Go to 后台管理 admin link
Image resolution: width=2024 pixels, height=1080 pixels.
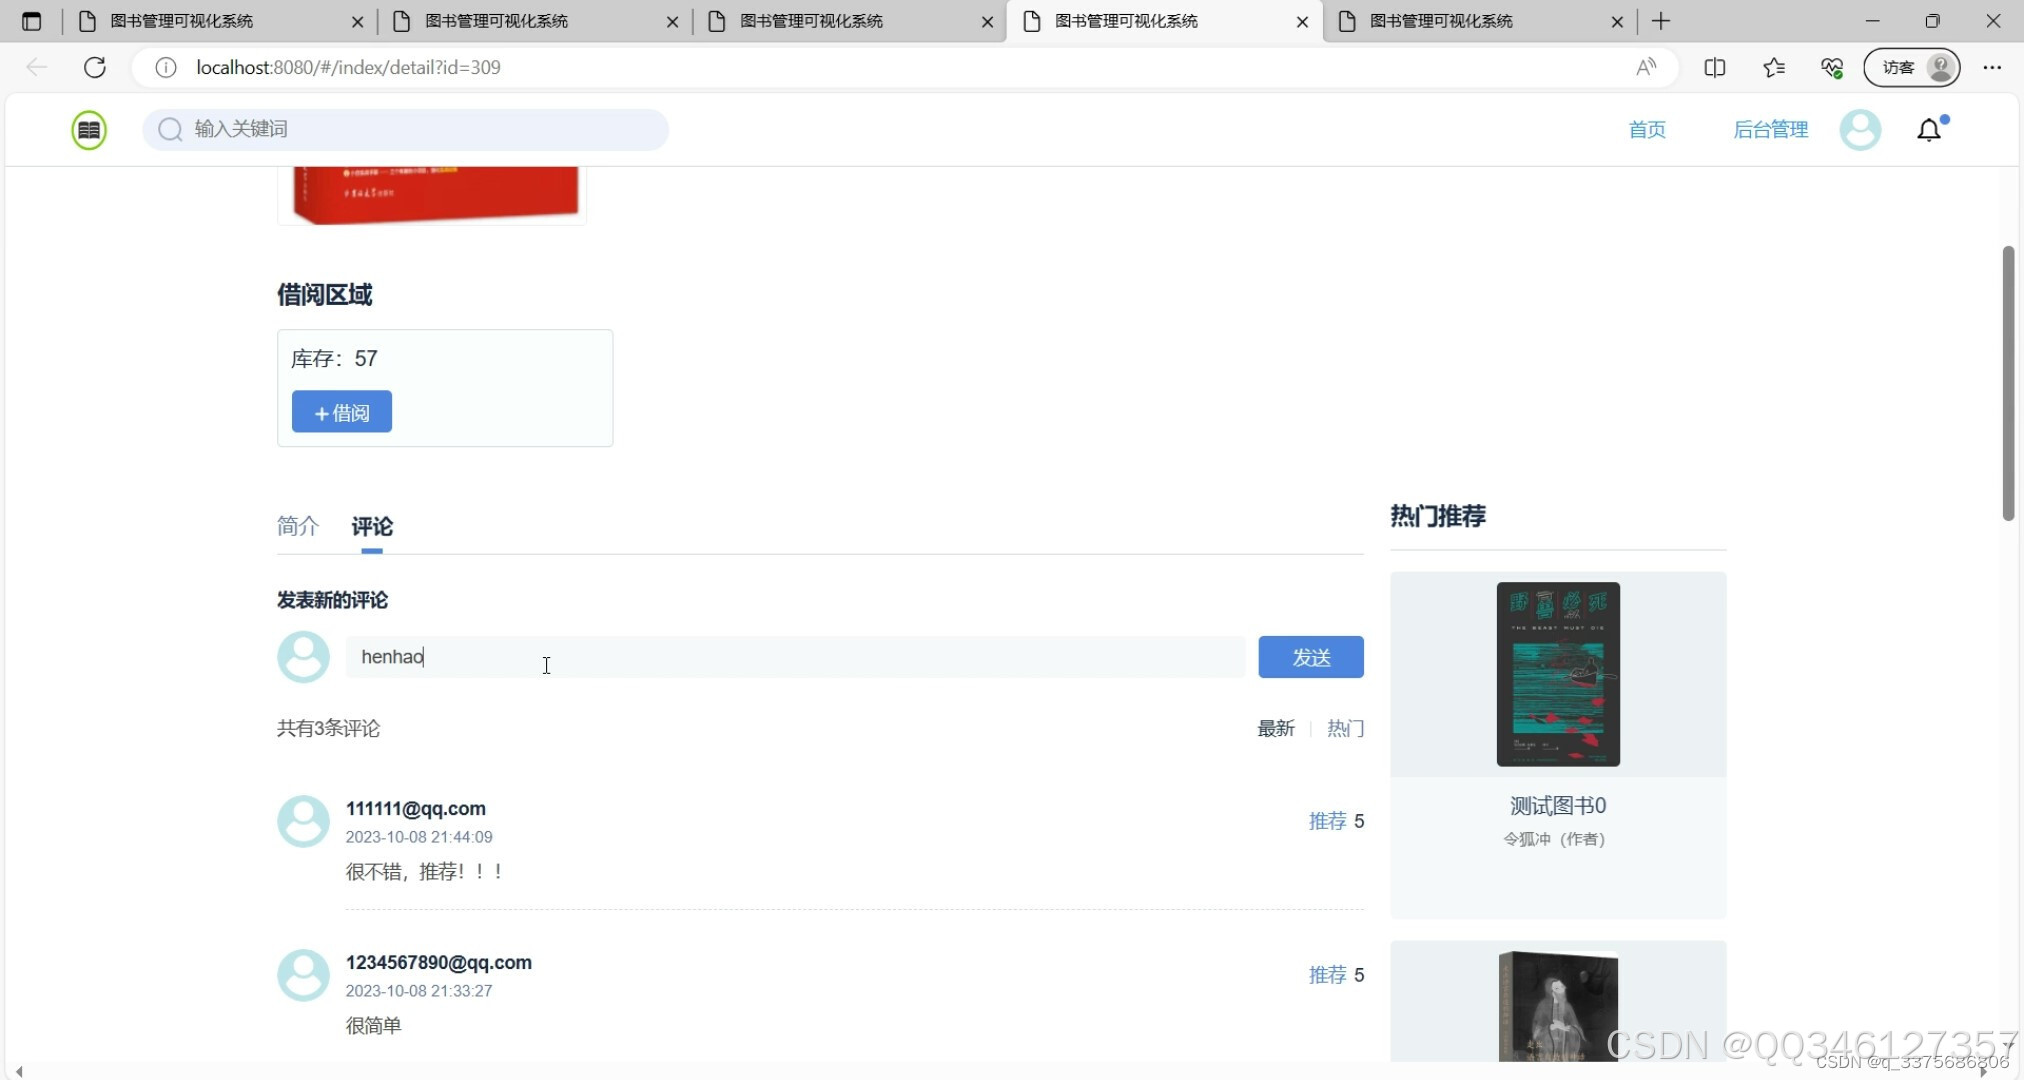pos(1770,130)
